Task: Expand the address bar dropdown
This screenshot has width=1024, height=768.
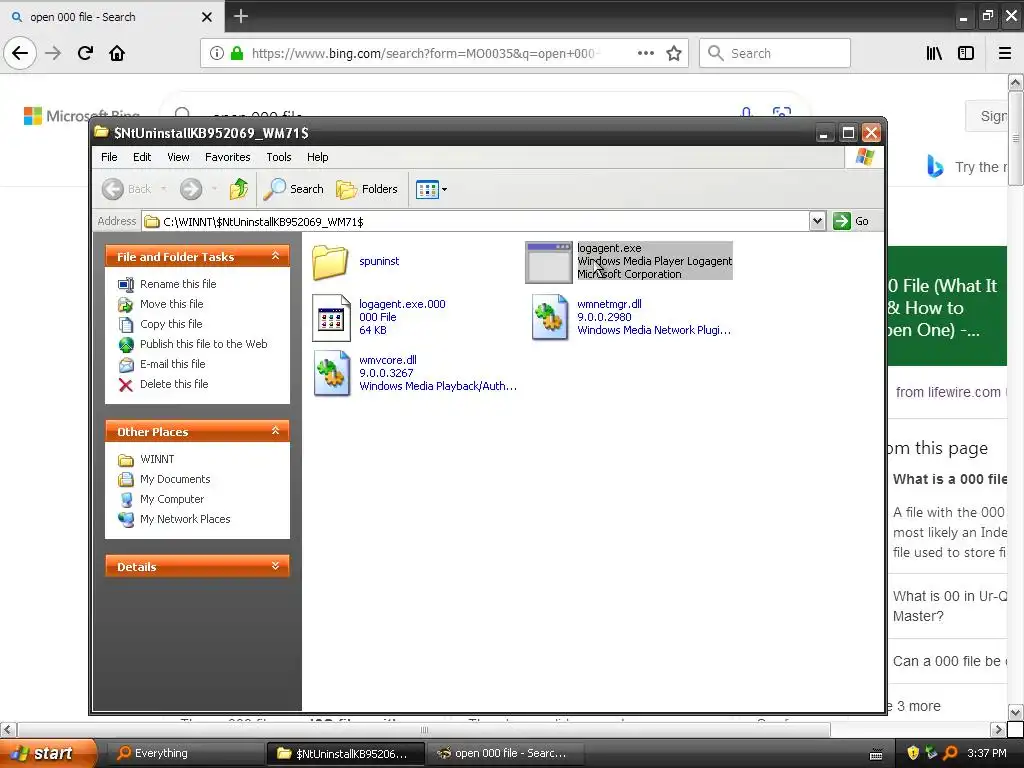Action: coord(817,221)
